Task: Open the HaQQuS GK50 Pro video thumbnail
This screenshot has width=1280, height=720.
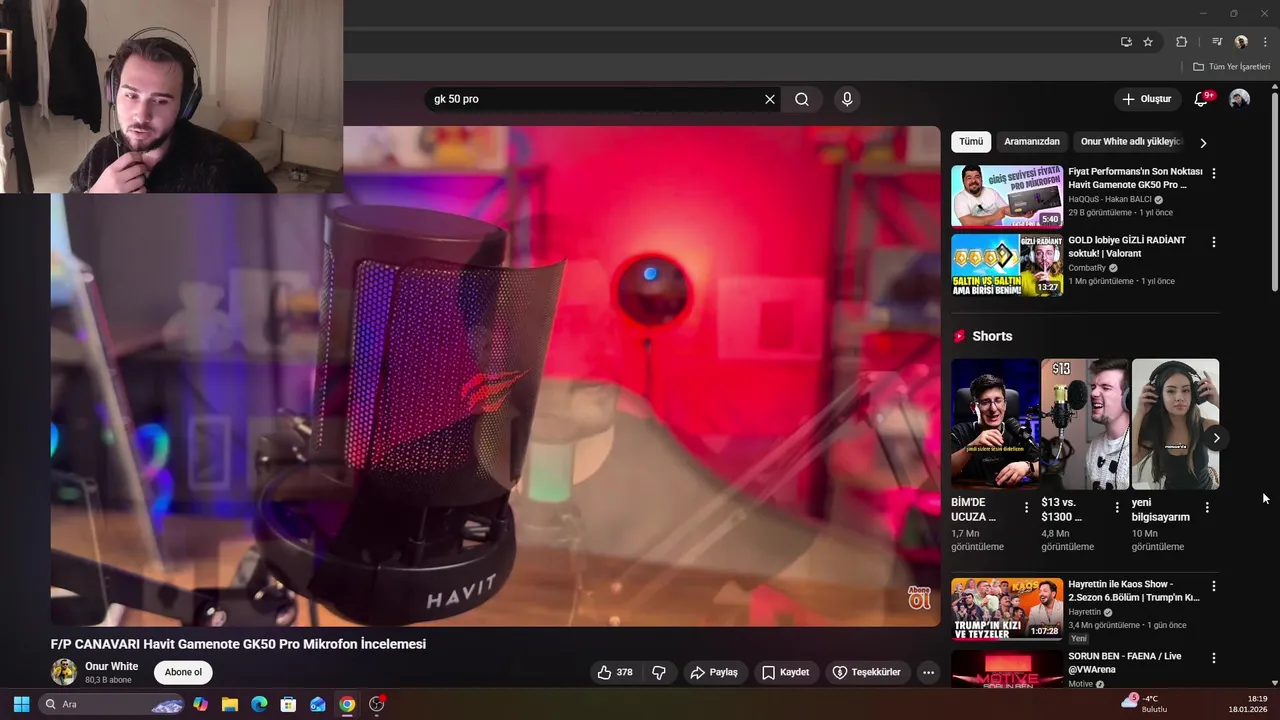Action: coord(1007,196)
